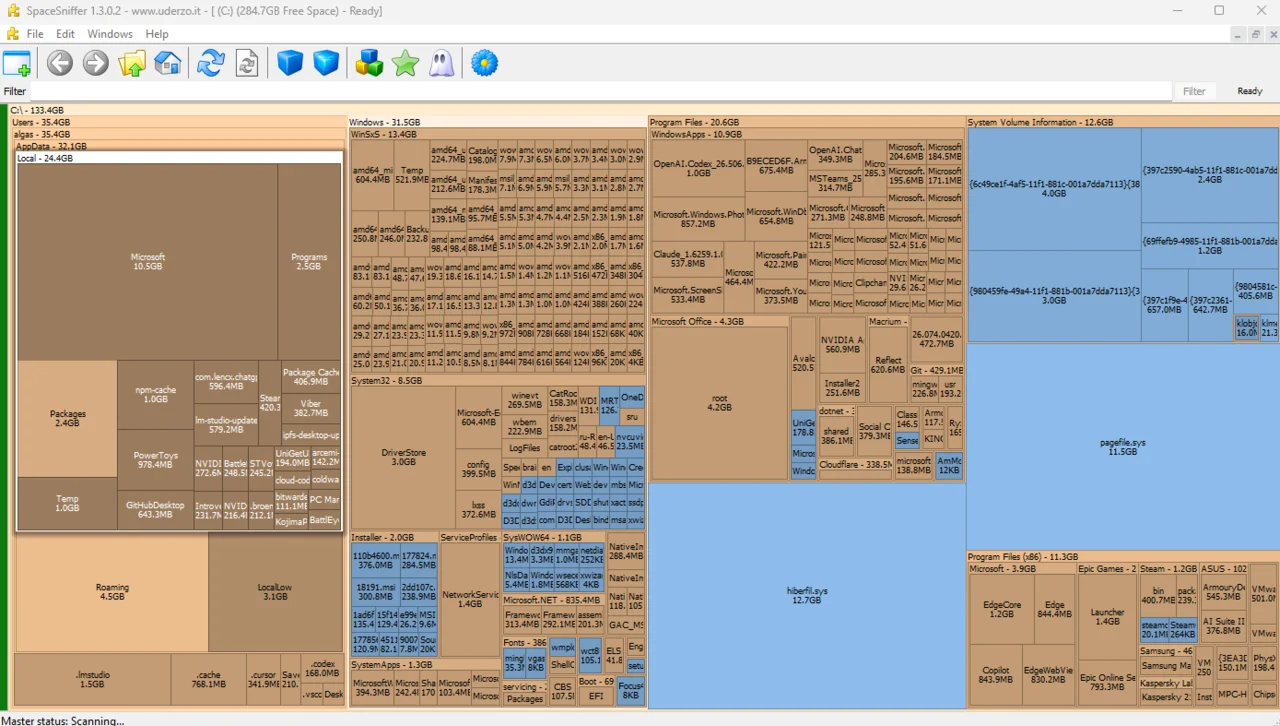Viewport: 1280px width, 726px height.
Task: Click the ghost toolbar icon
Action: pos(441,64)
